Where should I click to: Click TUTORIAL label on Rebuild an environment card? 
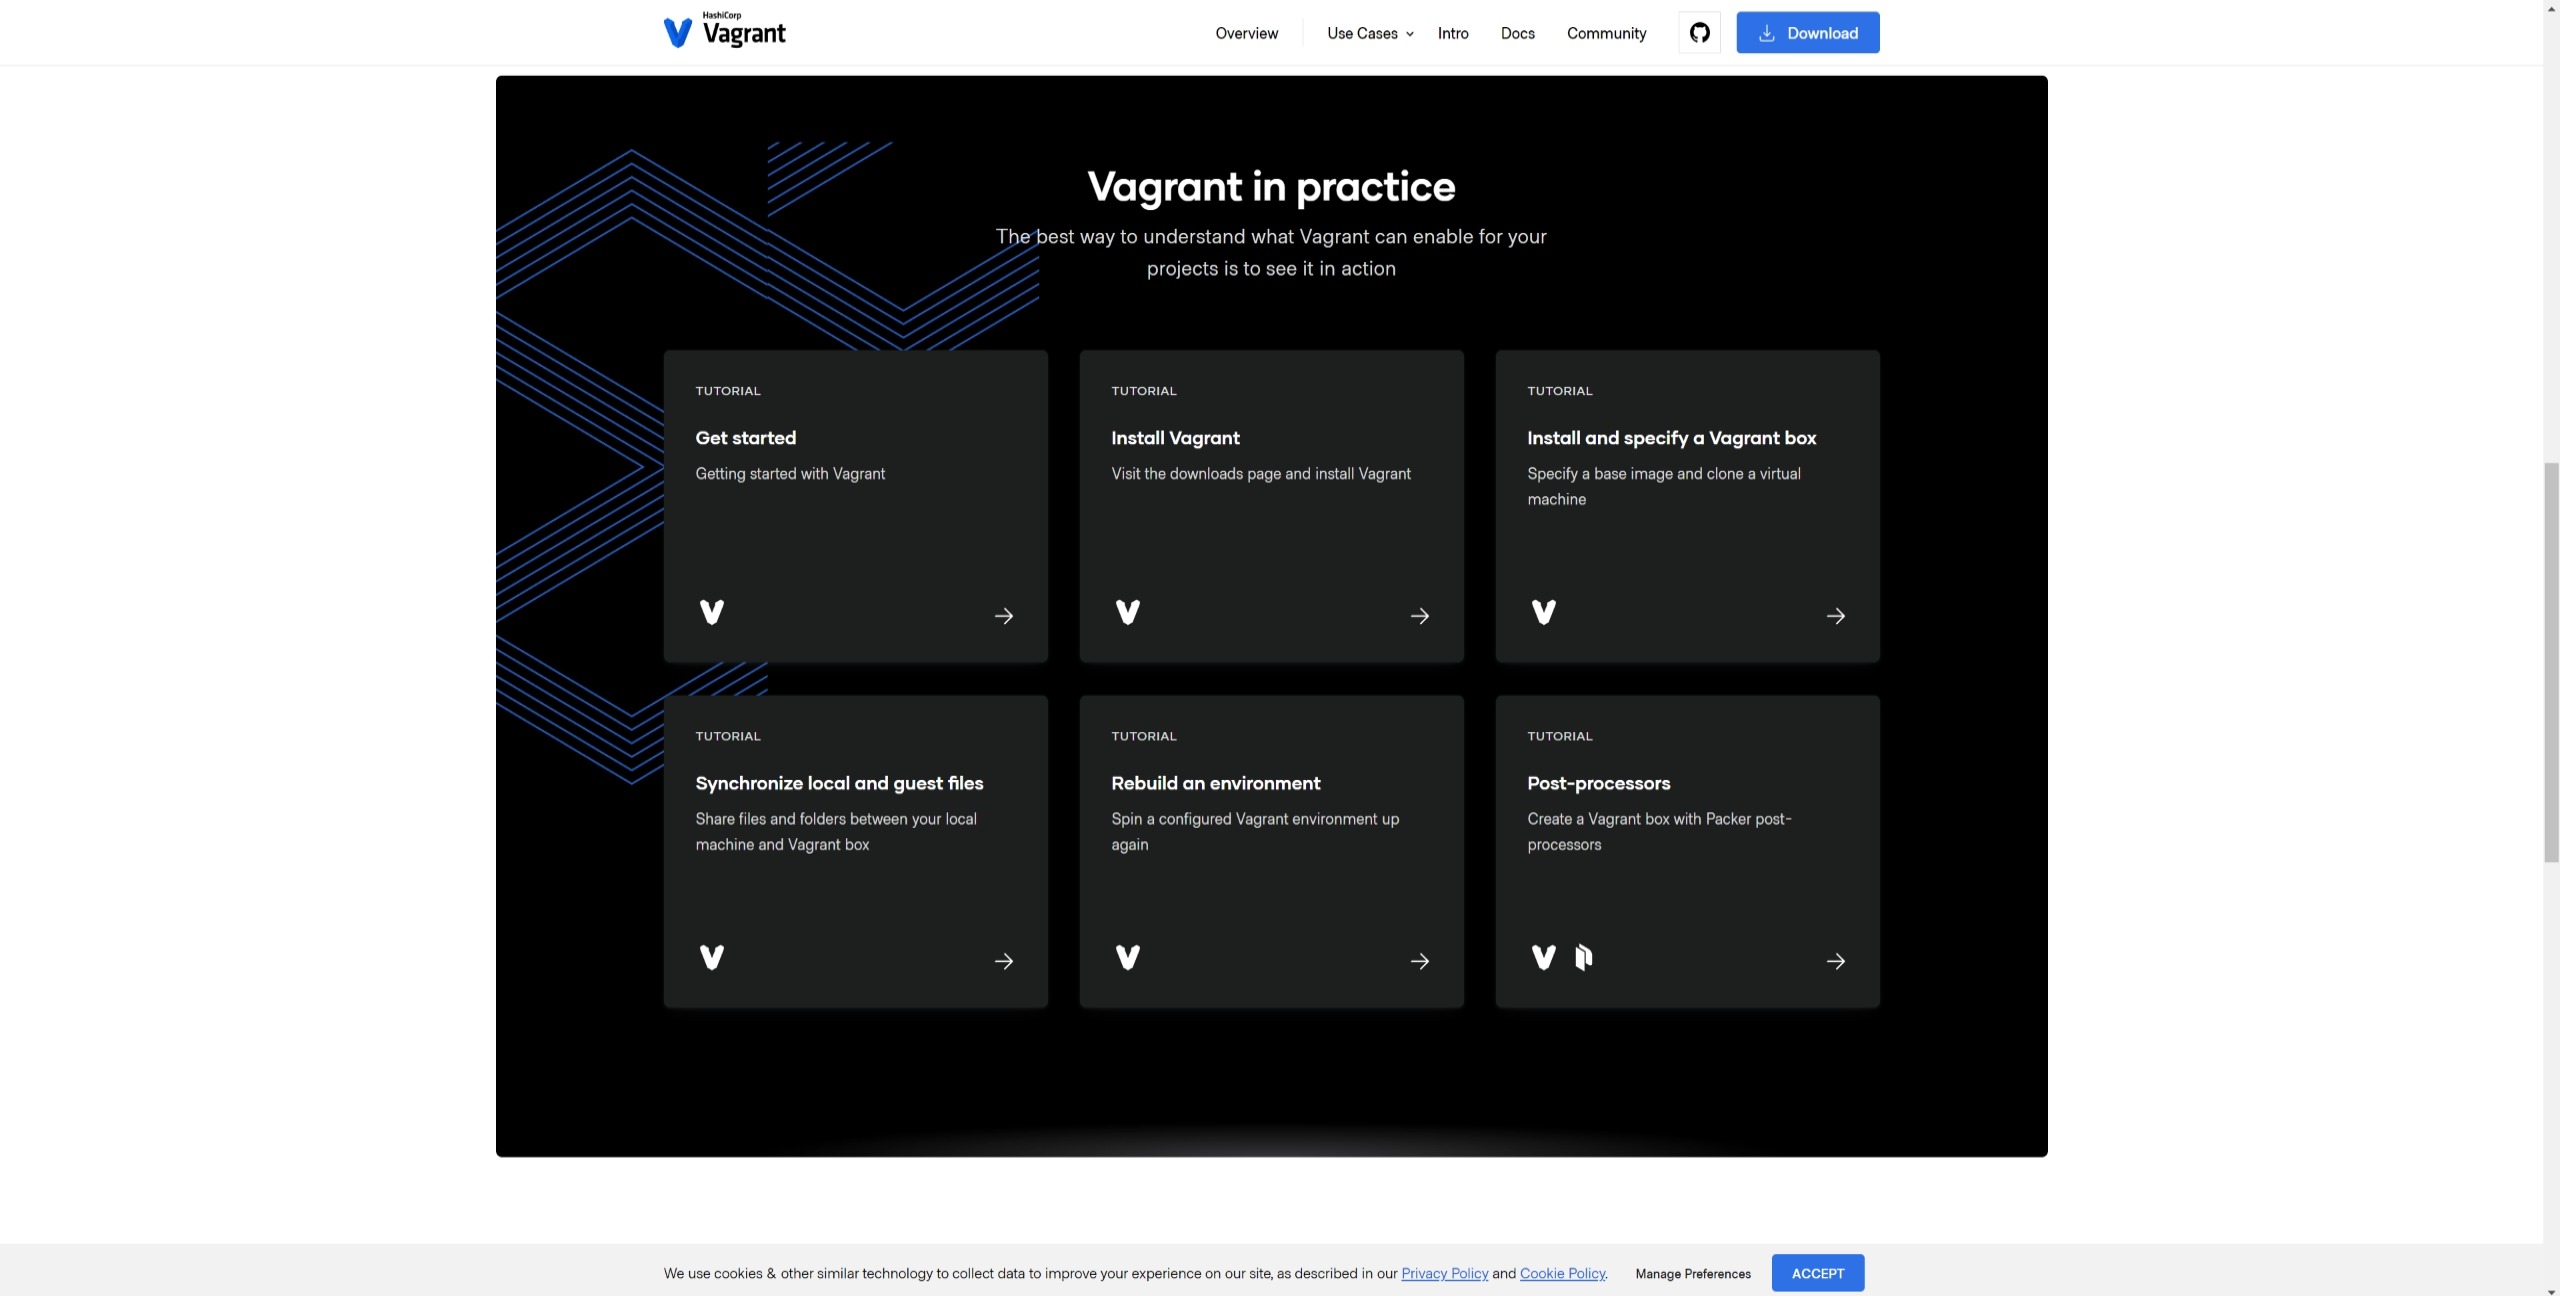click(1144, 736)
